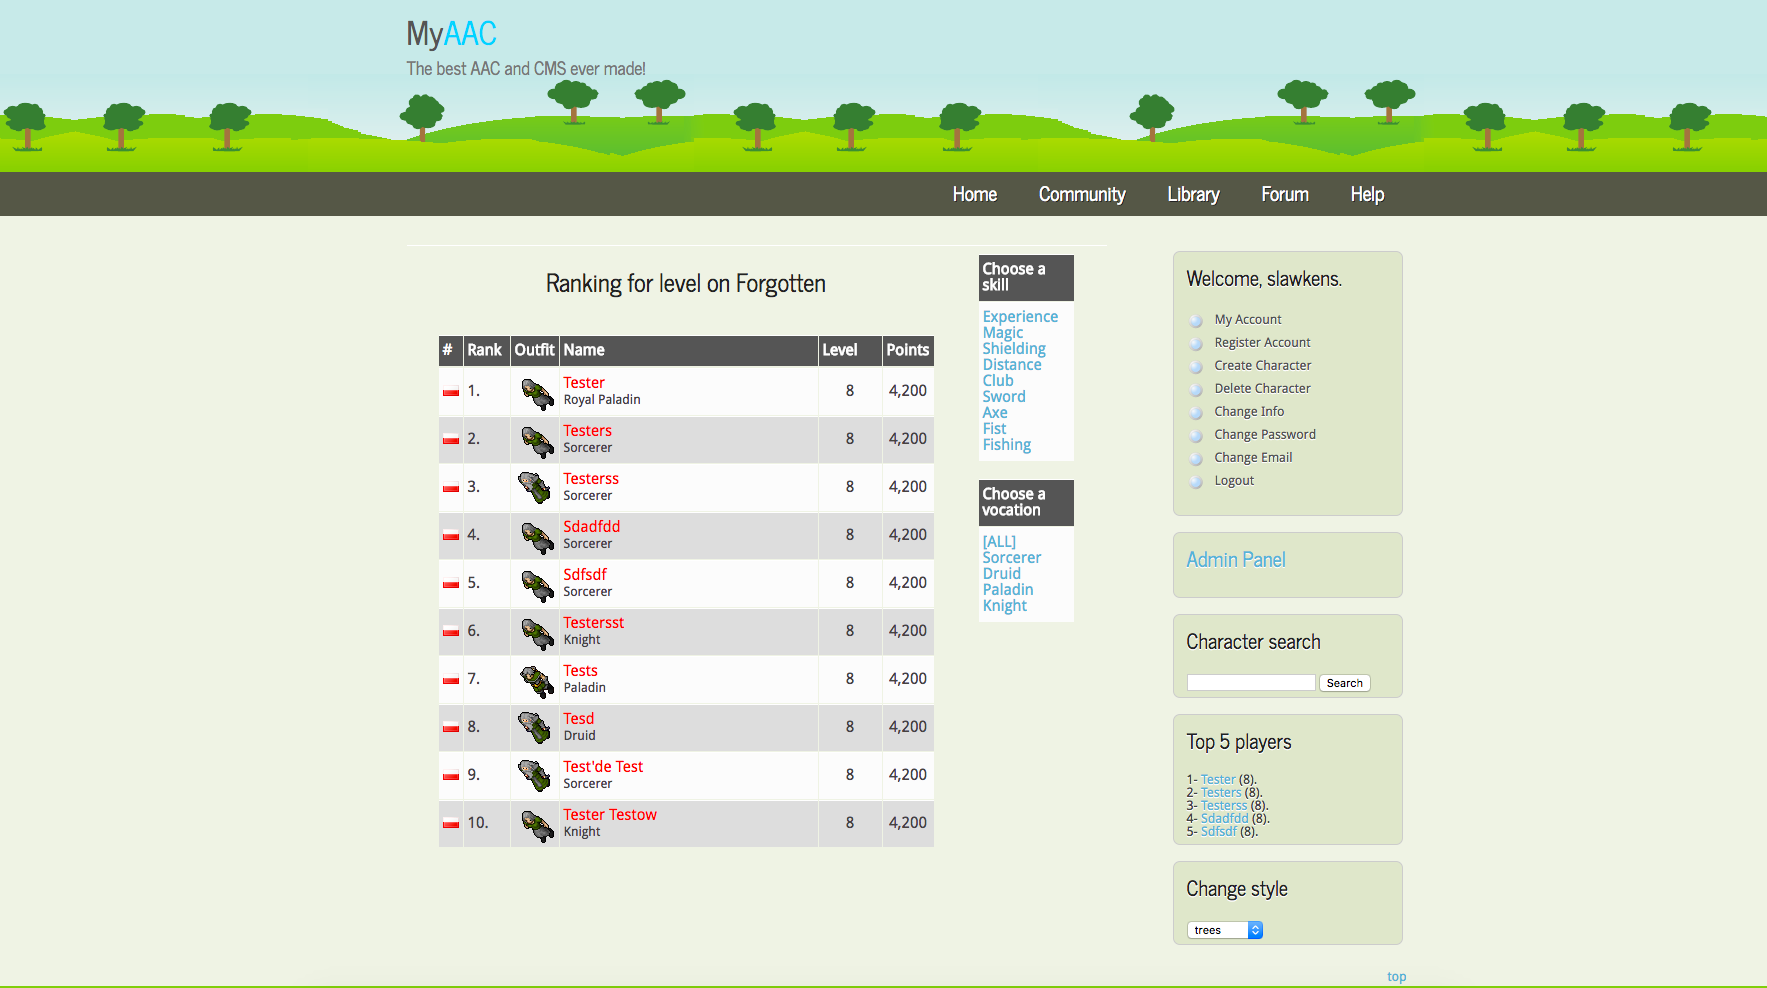Click bullet icon next to Logout
Image resolution: width=1767 pixels, height=988 pixels.
[x=1196, y=482]
